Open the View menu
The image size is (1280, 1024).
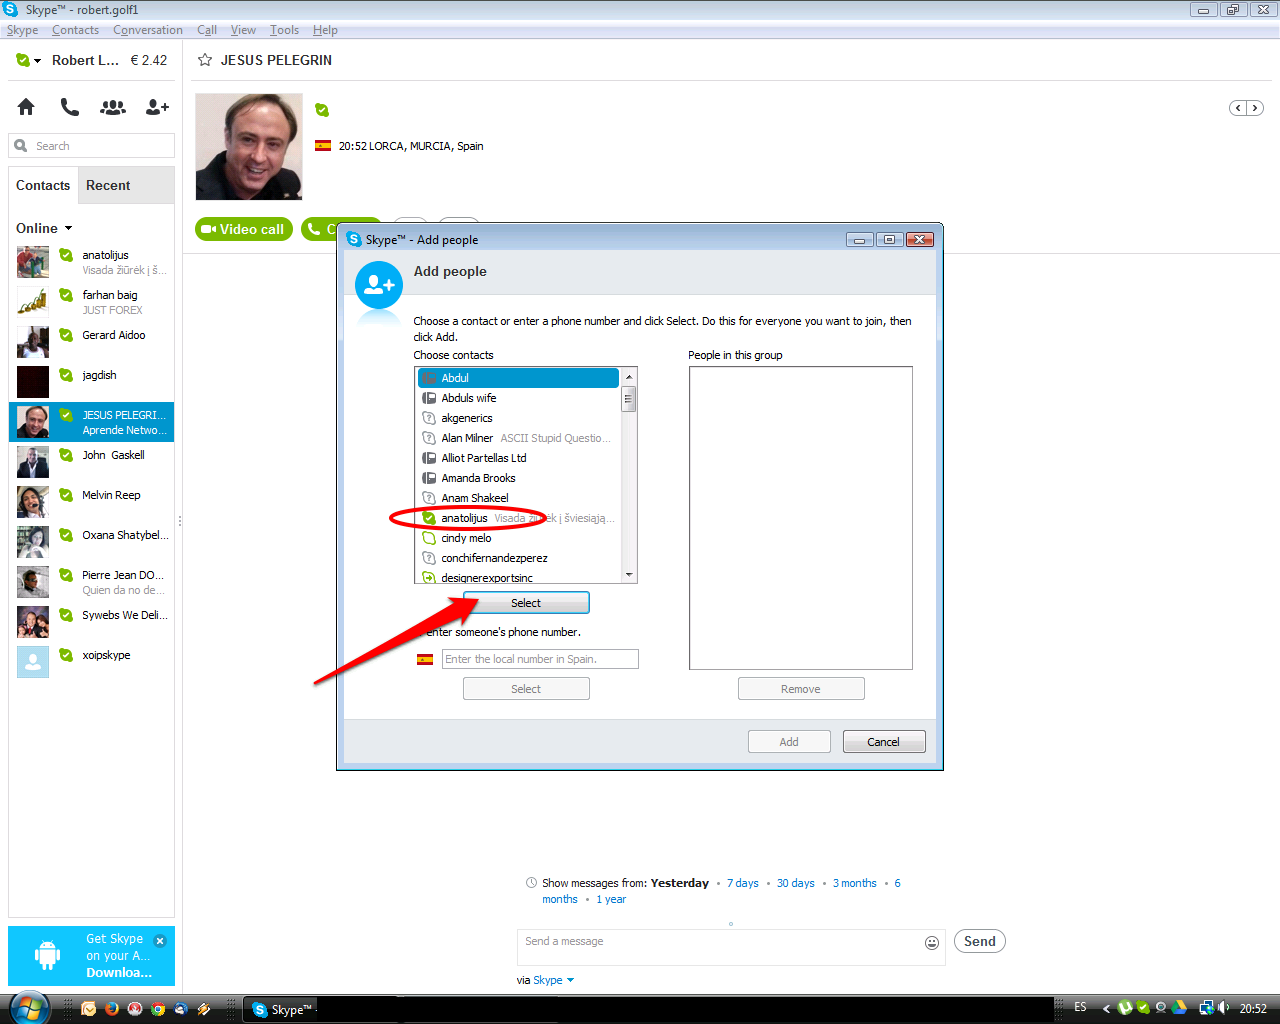pyautogui.click(x=243, y=30)
